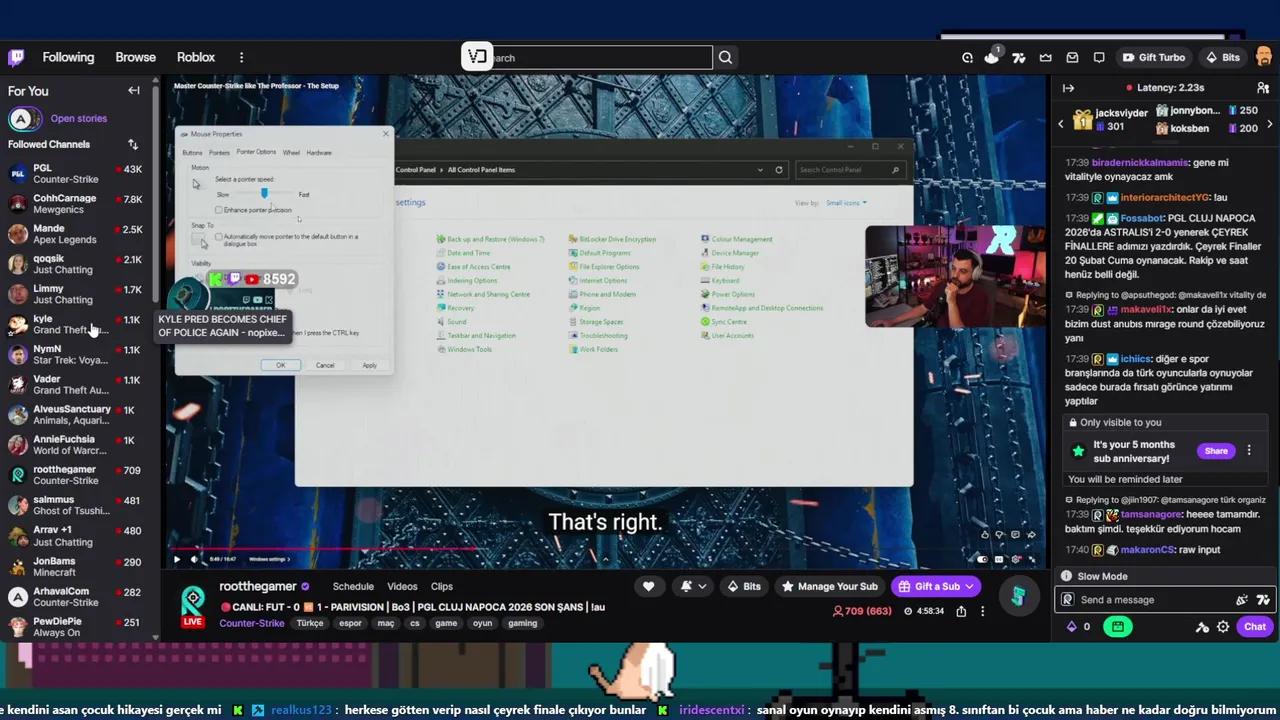This screenshot has width=1280, height=720.
Task: Click the Slow Mode info icon
Action: point(1066,576)
